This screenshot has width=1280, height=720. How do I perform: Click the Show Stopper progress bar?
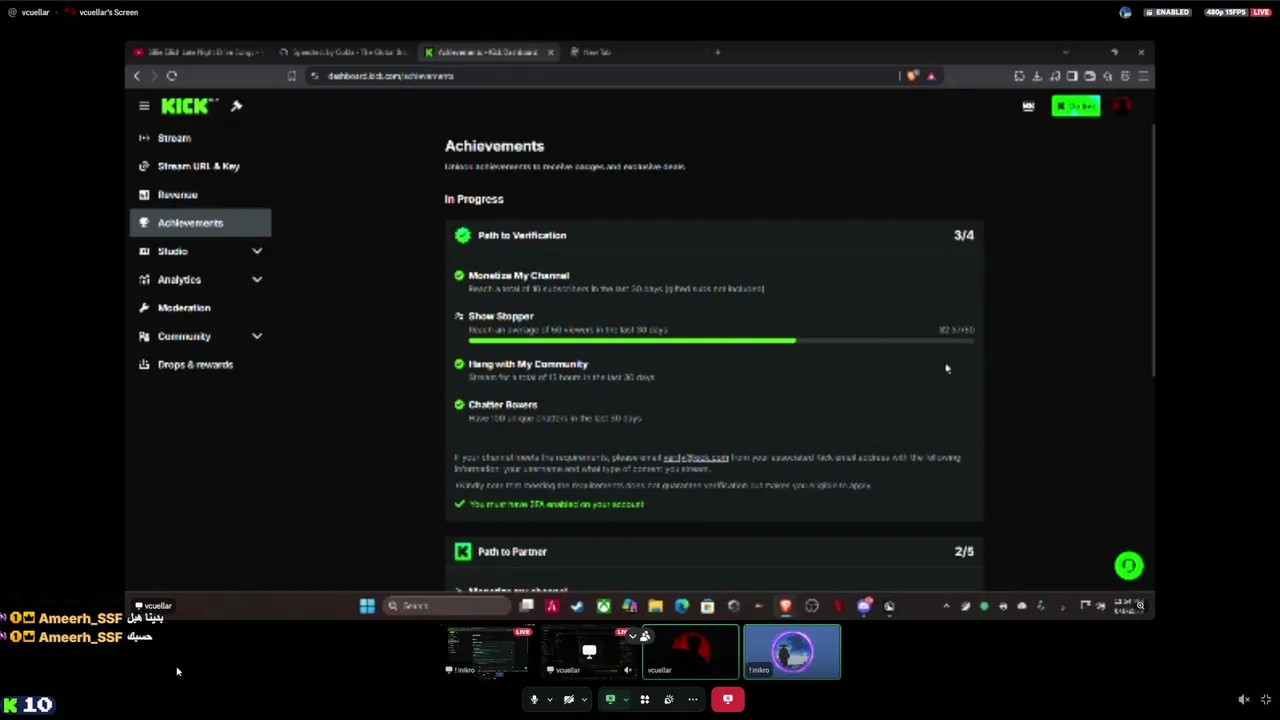(x=721, y=341)
